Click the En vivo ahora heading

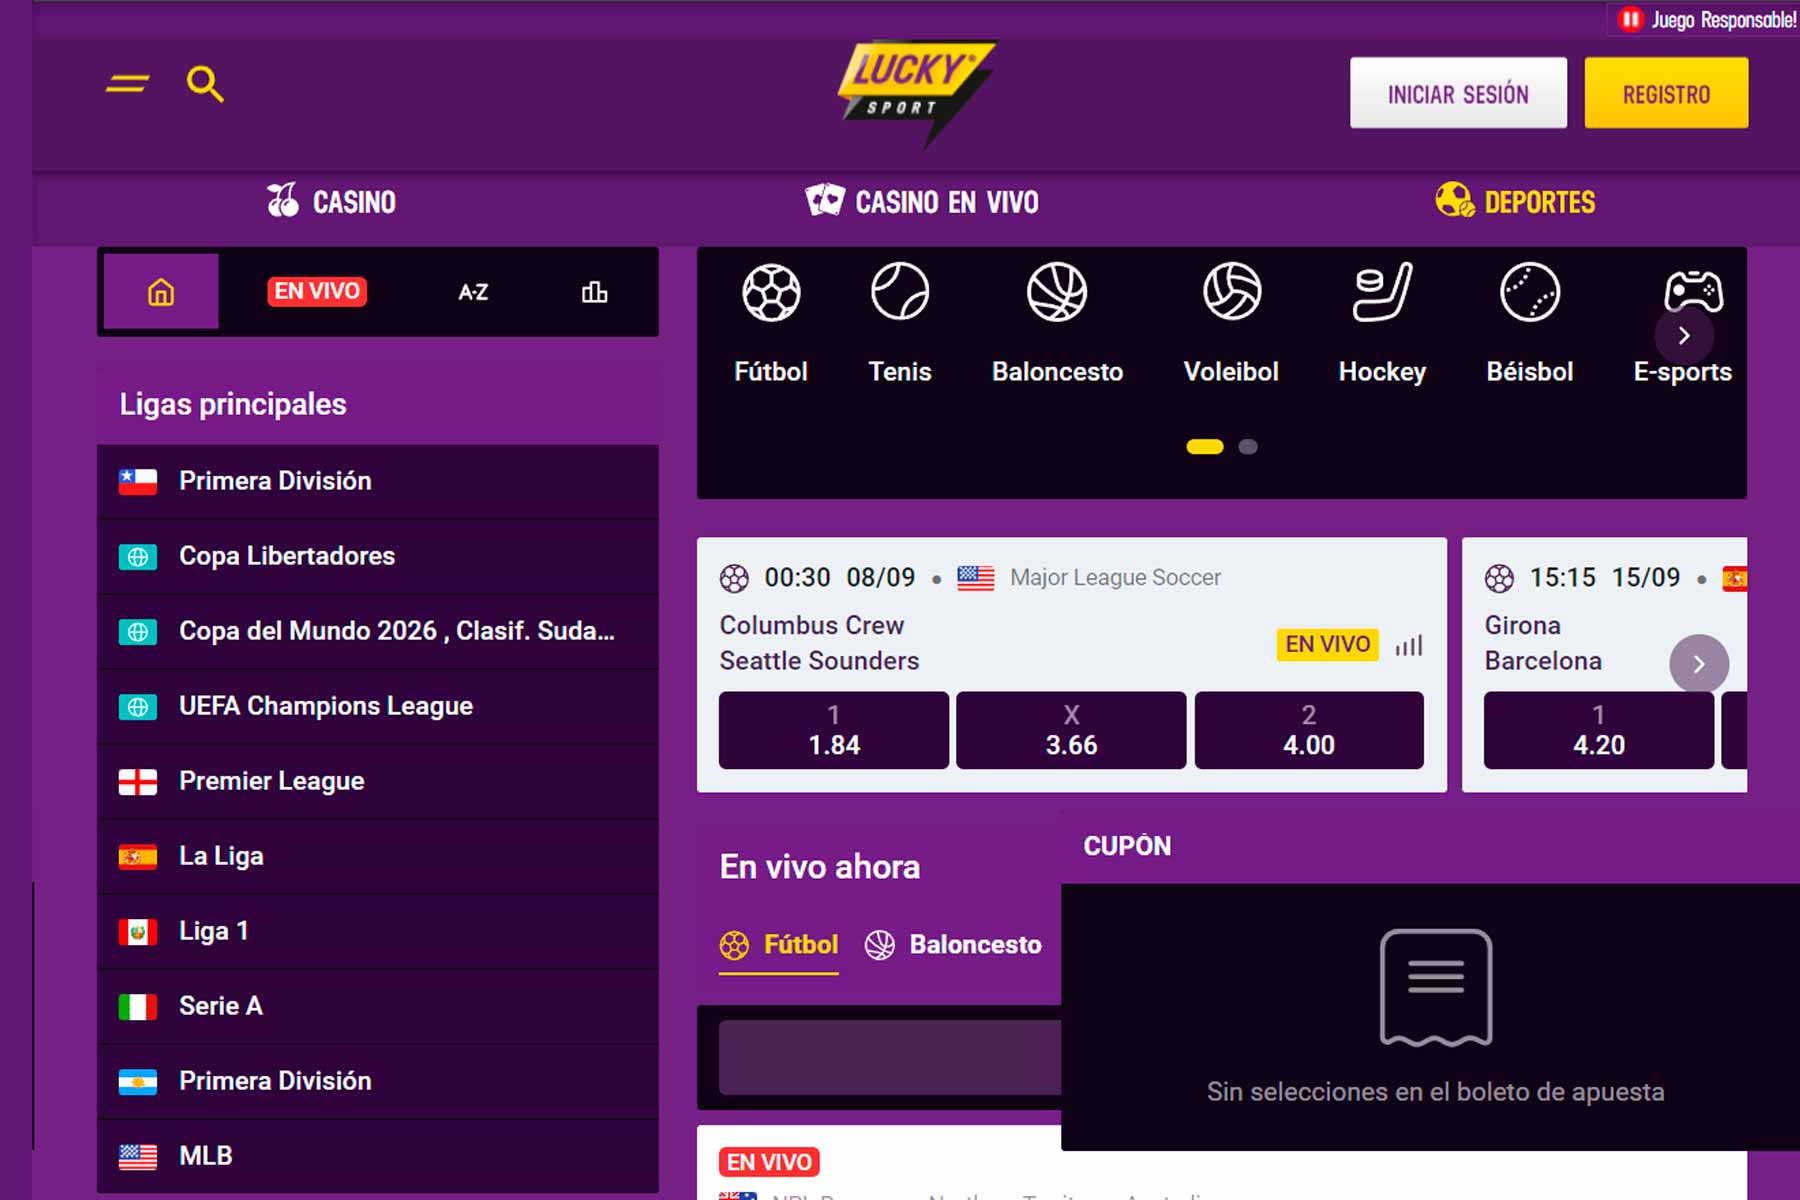[820, 867]
